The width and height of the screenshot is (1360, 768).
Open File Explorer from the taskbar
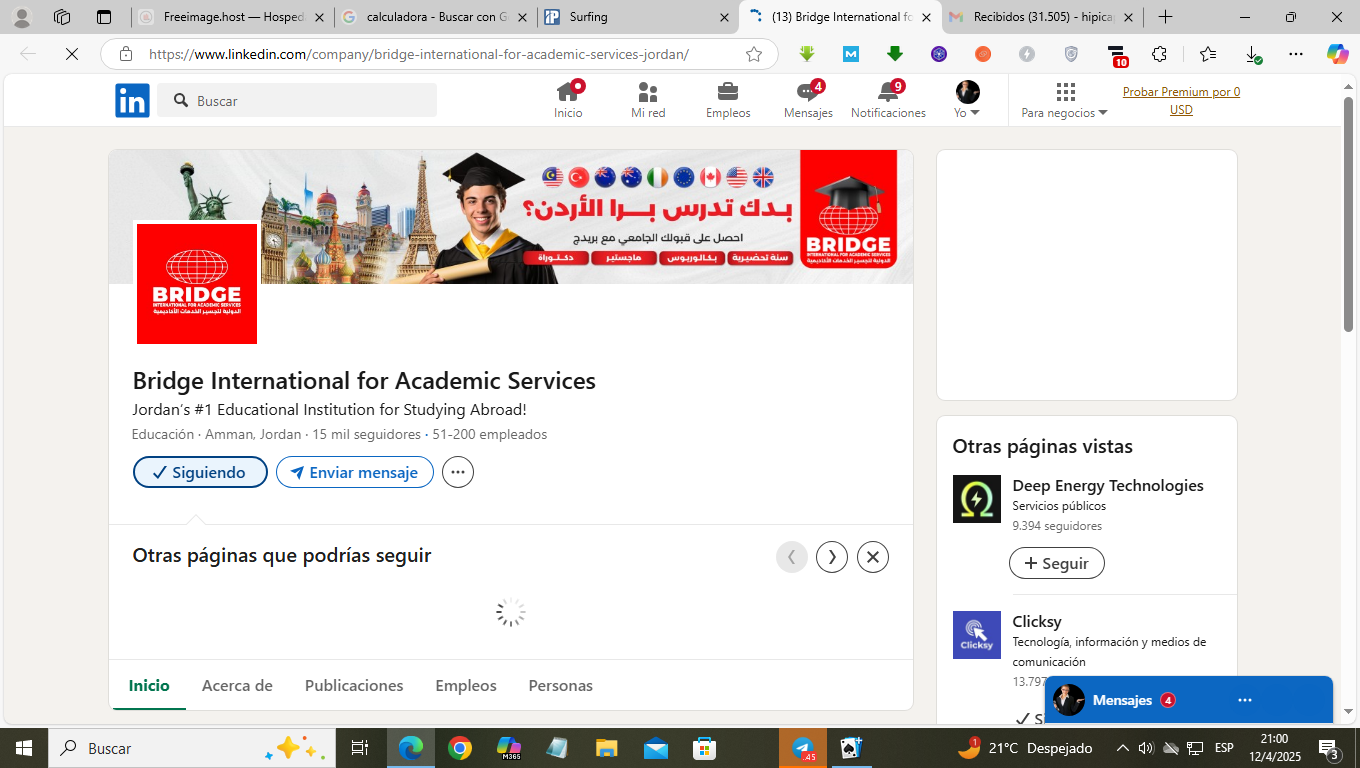(x=606, y=748)
